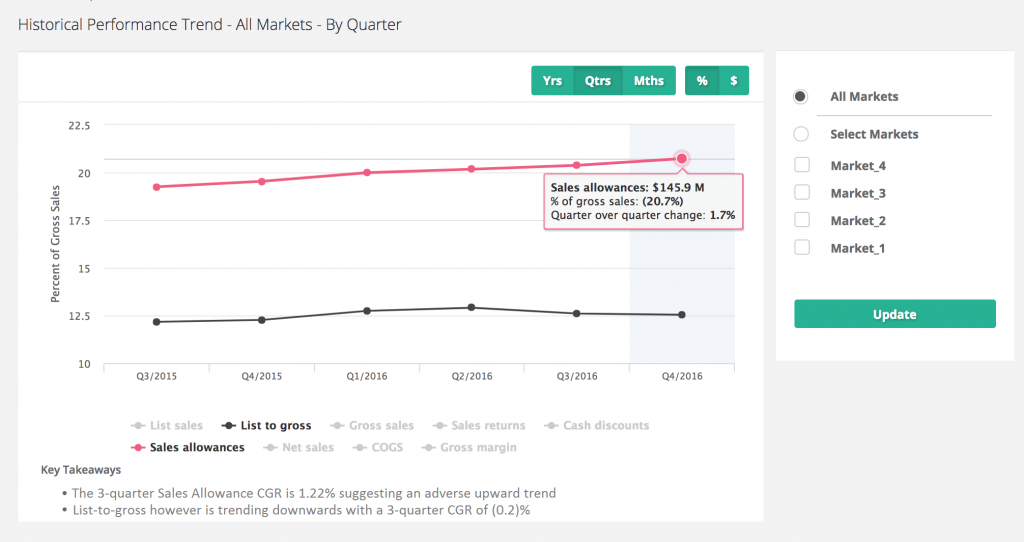This screenshot has width=1024, height=542.
Task: Show values as percent
Action: [702, 81]
